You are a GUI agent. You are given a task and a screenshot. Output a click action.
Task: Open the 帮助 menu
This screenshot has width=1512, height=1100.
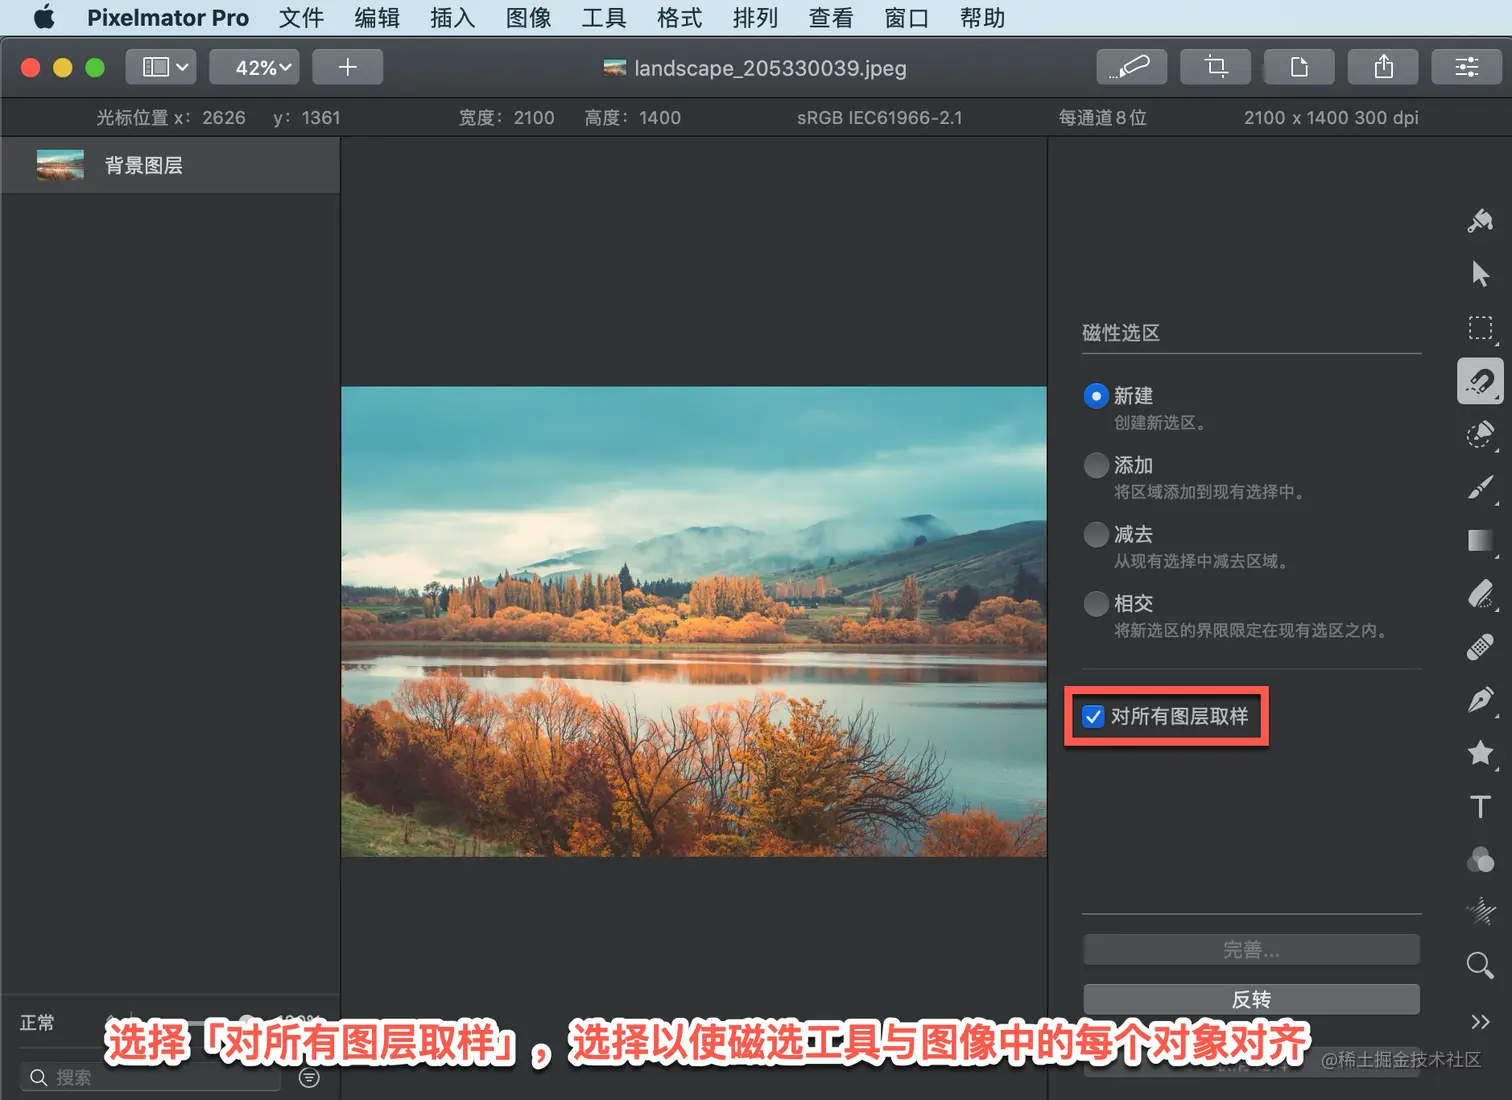[982, 18]
